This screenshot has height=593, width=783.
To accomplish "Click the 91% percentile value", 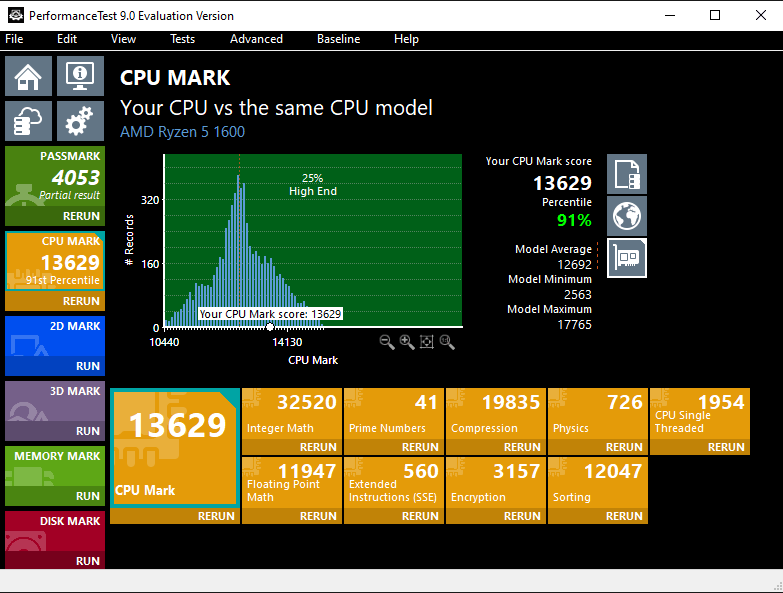I will [x=574, y=220].
